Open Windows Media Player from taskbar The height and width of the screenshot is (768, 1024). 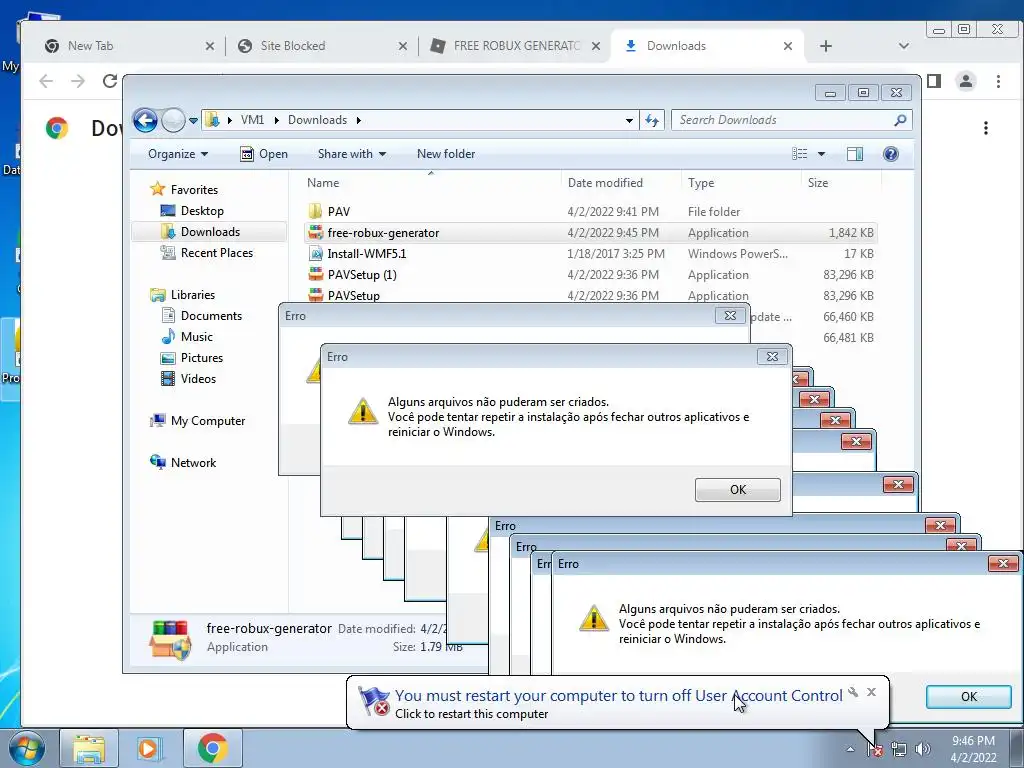click(x=150, y=748)
